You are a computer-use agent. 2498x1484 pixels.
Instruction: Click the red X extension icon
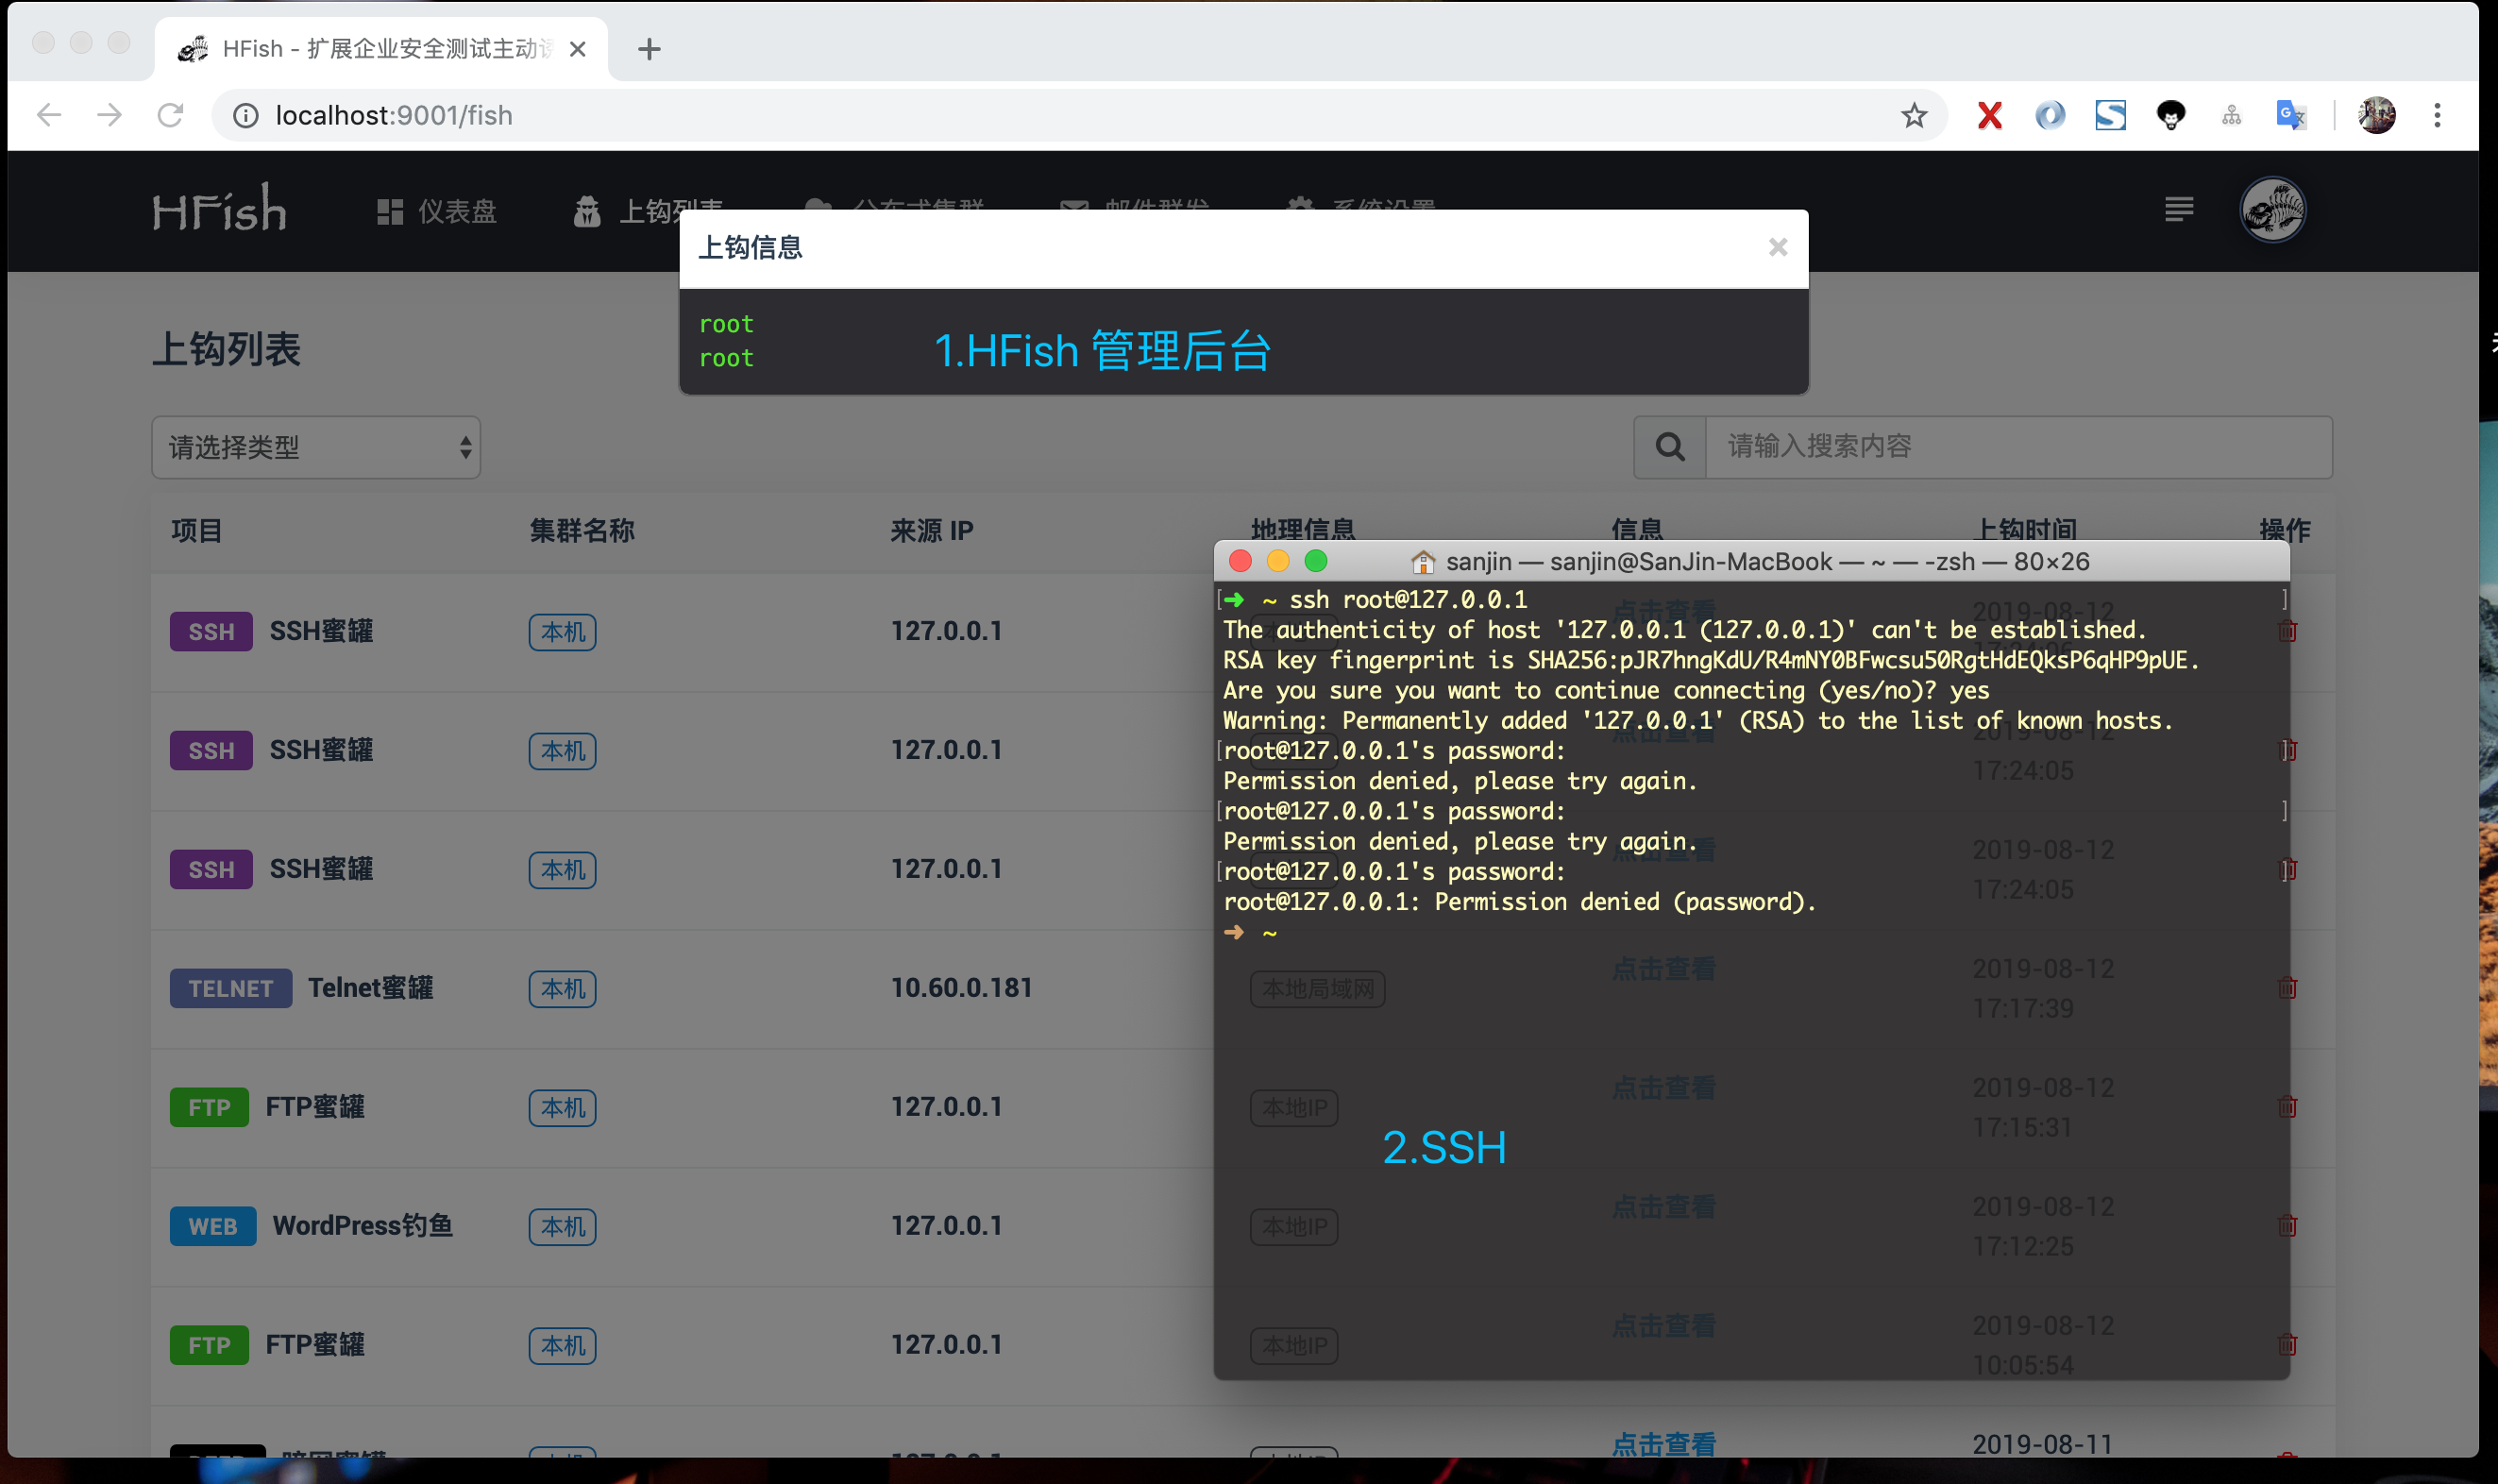coord(1989,116)
